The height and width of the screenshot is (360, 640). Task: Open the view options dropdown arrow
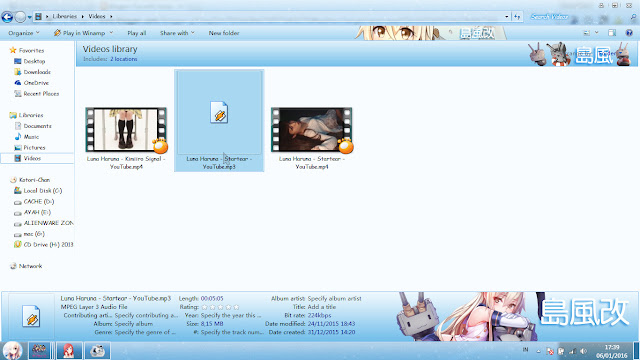pos(597,33)
